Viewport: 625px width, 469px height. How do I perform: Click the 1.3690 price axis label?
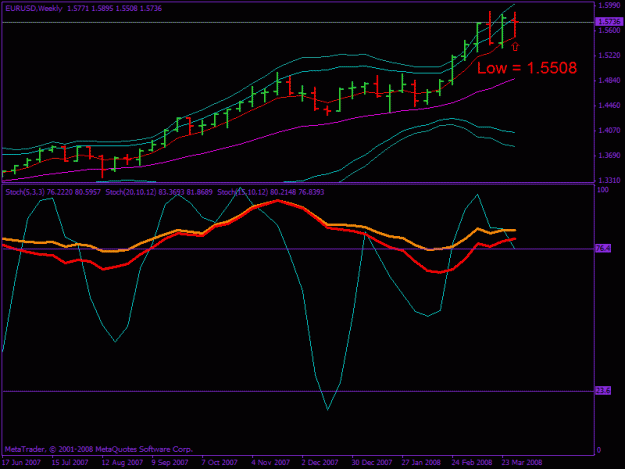pyautogui.click(x=609, y=155)
